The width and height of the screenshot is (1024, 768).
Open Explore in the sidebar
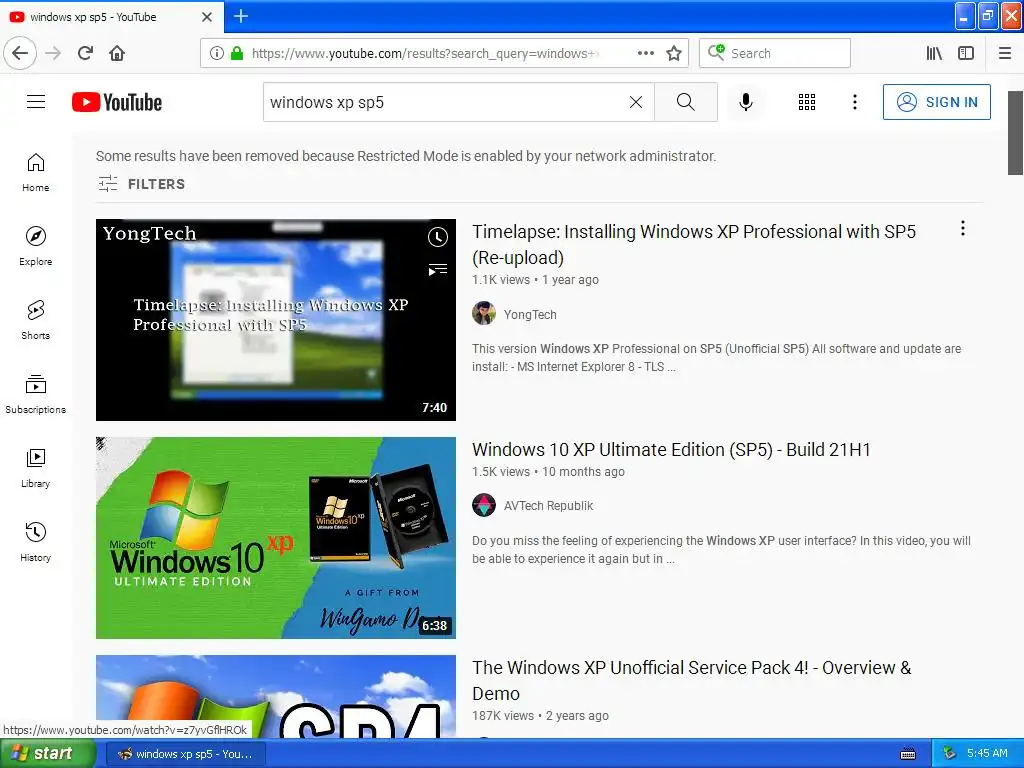[35, 246]
